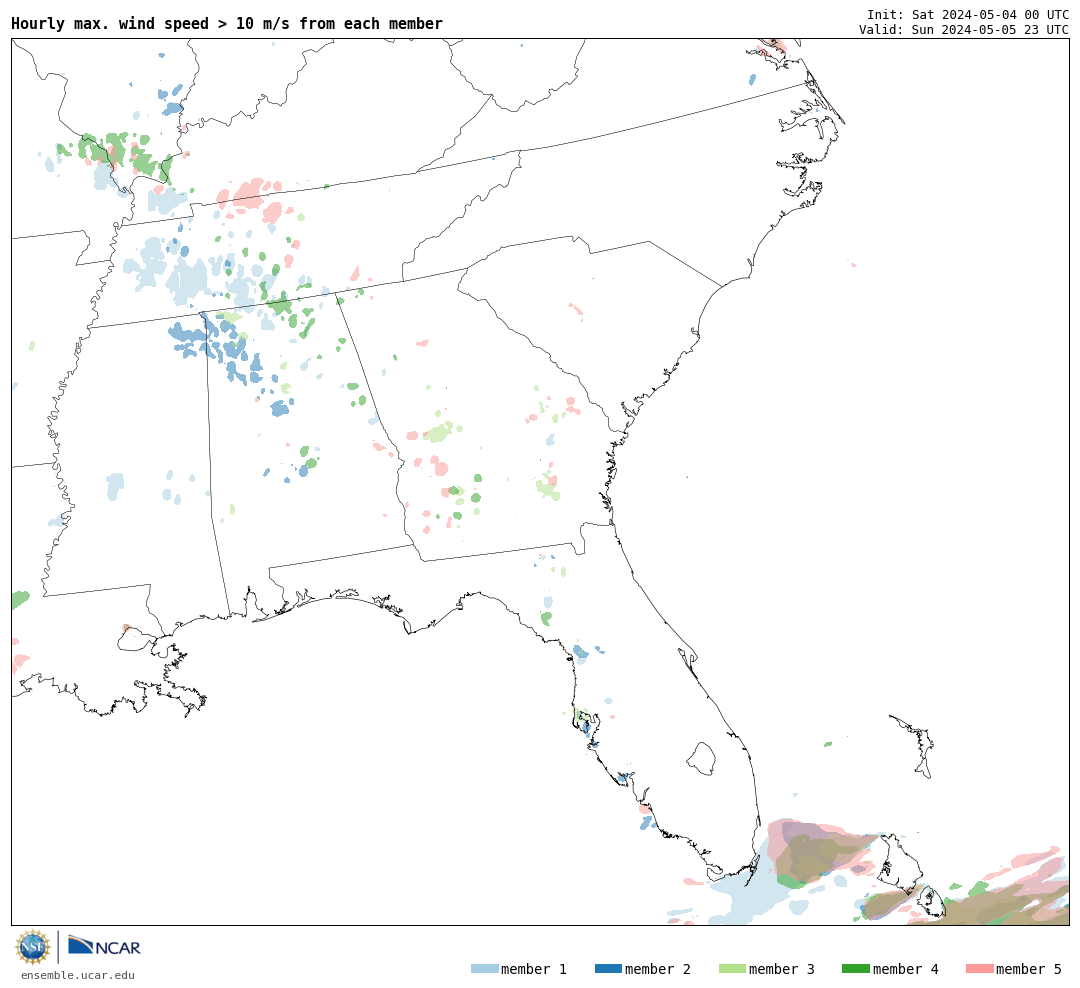Click the Valid time text line
1080x988 pixels.
coord(964,30)
